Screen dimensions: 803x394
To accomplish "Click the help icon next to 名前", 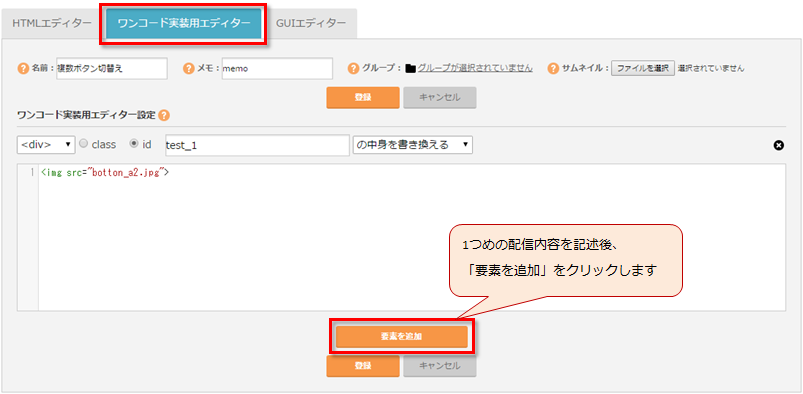I will (x=23, y=69).
